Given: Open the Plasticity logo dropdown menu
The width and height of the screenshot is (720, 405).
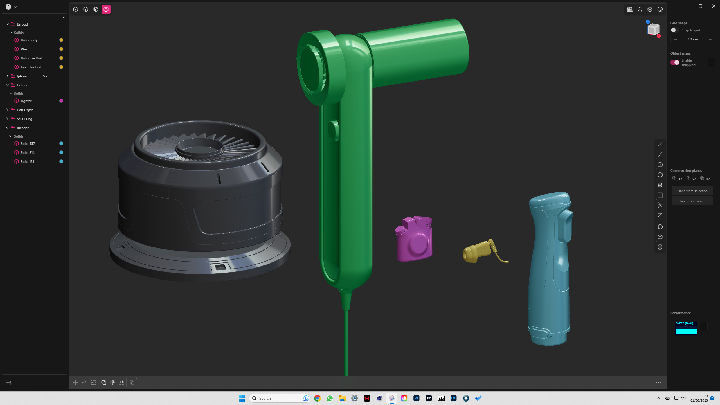Looking at the screenshot, I should (x=9, y=6).
